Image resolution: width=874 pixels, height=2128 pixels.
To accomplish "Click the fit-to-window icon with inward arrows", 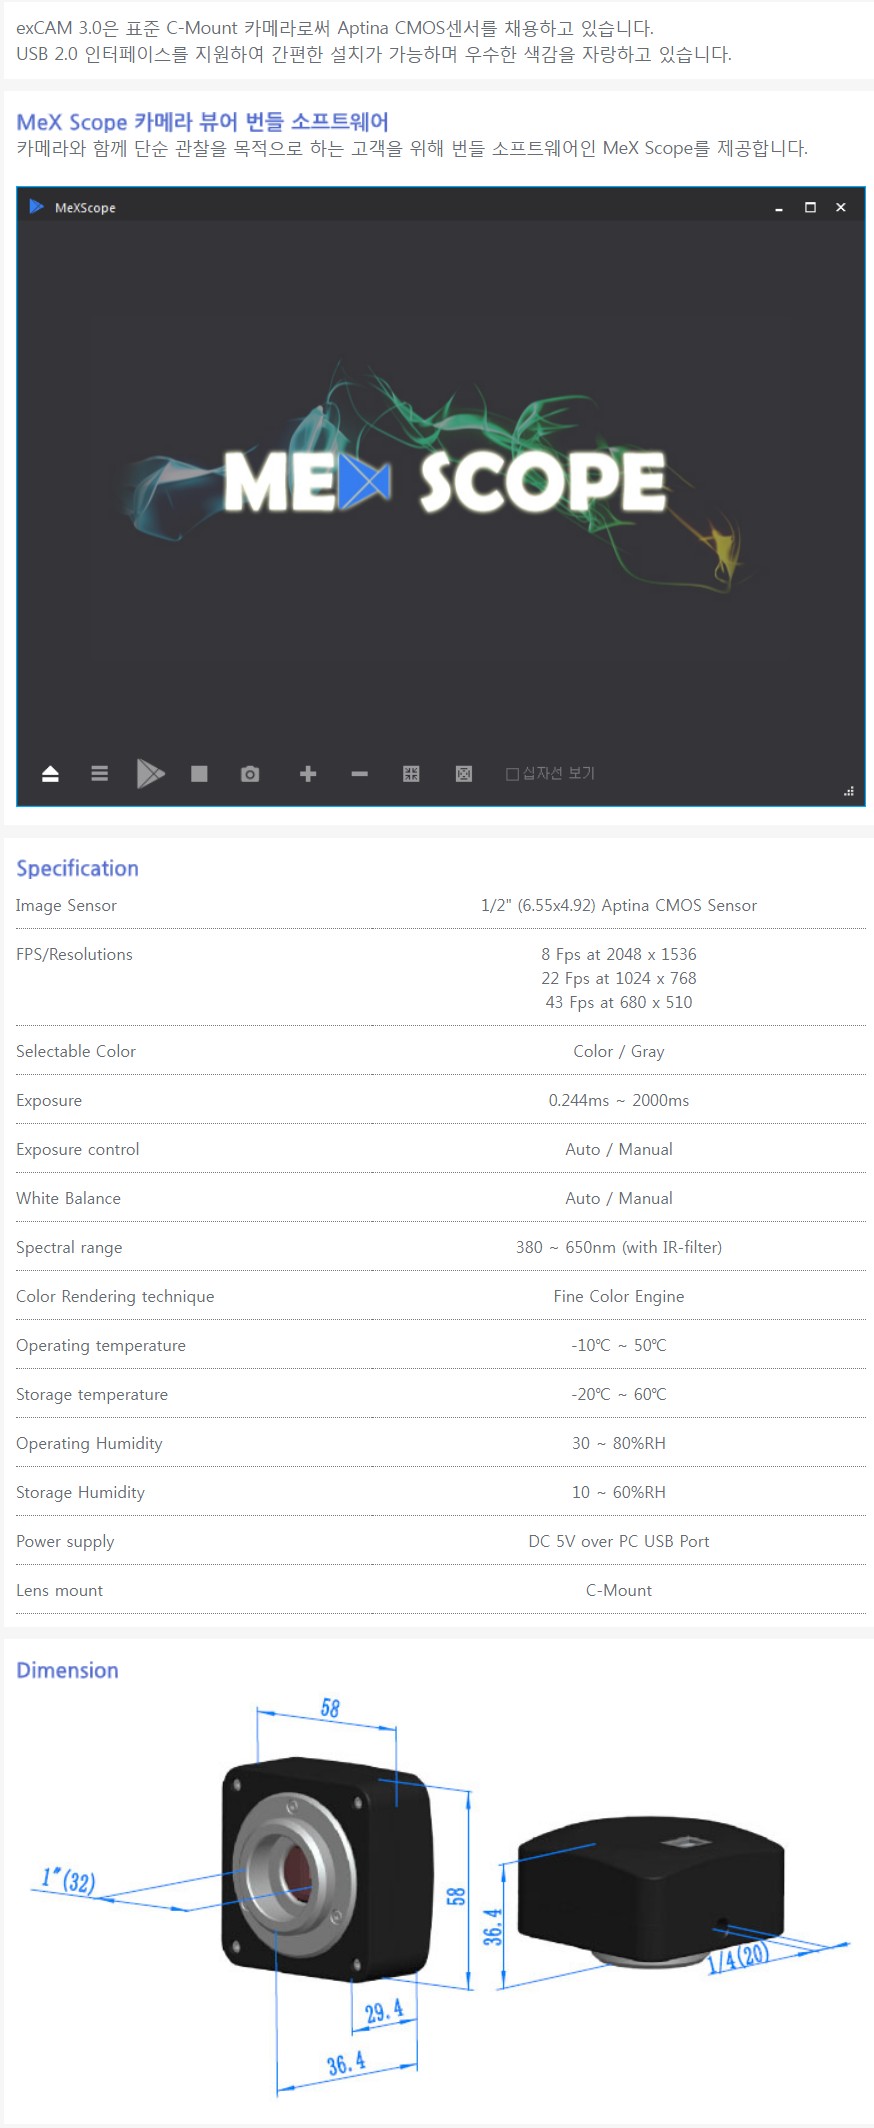I will coord(411,773).
